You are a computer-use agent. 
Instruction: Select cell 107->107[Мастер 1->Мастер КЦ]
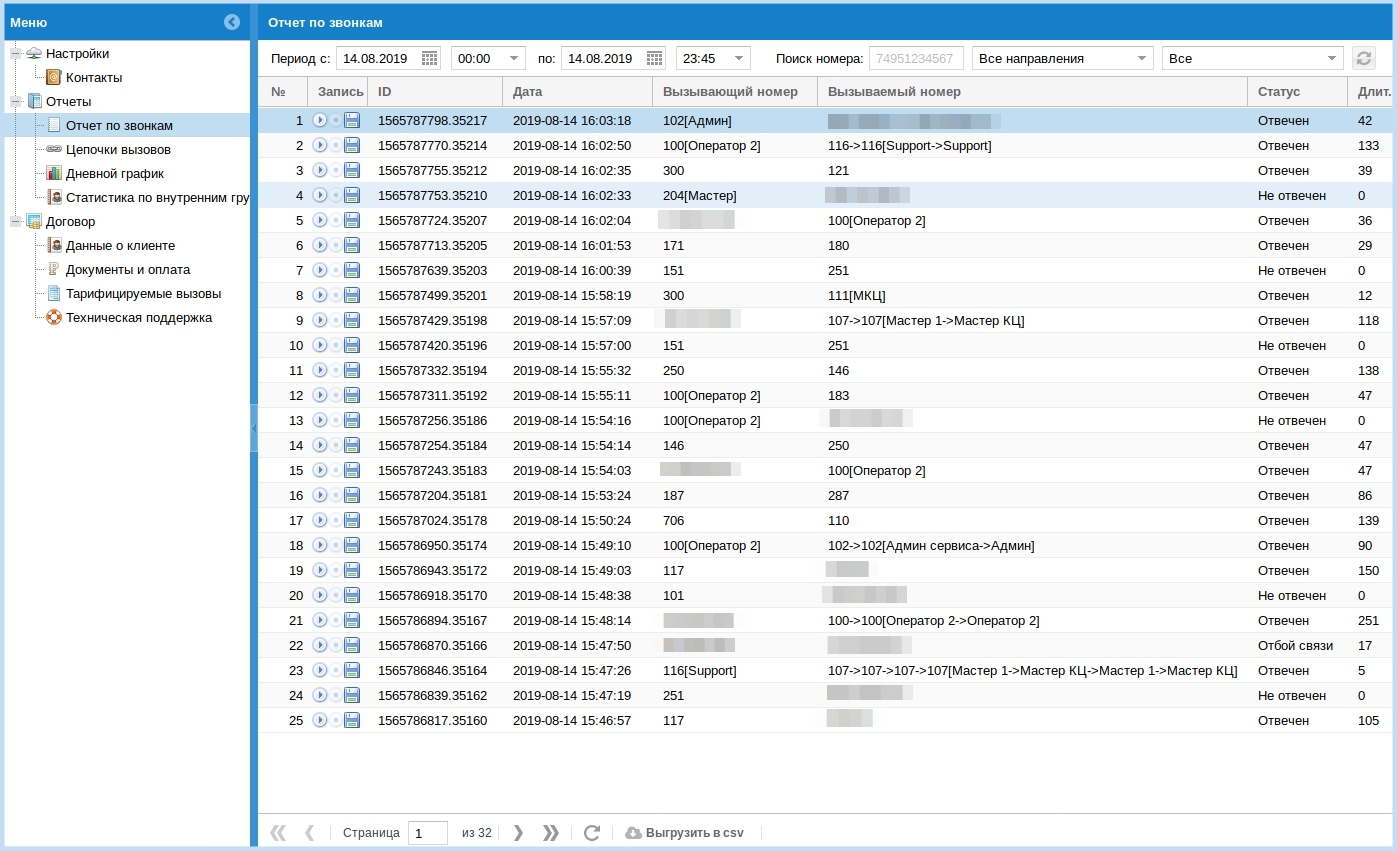pyautogui.click(x=926, y=320)
